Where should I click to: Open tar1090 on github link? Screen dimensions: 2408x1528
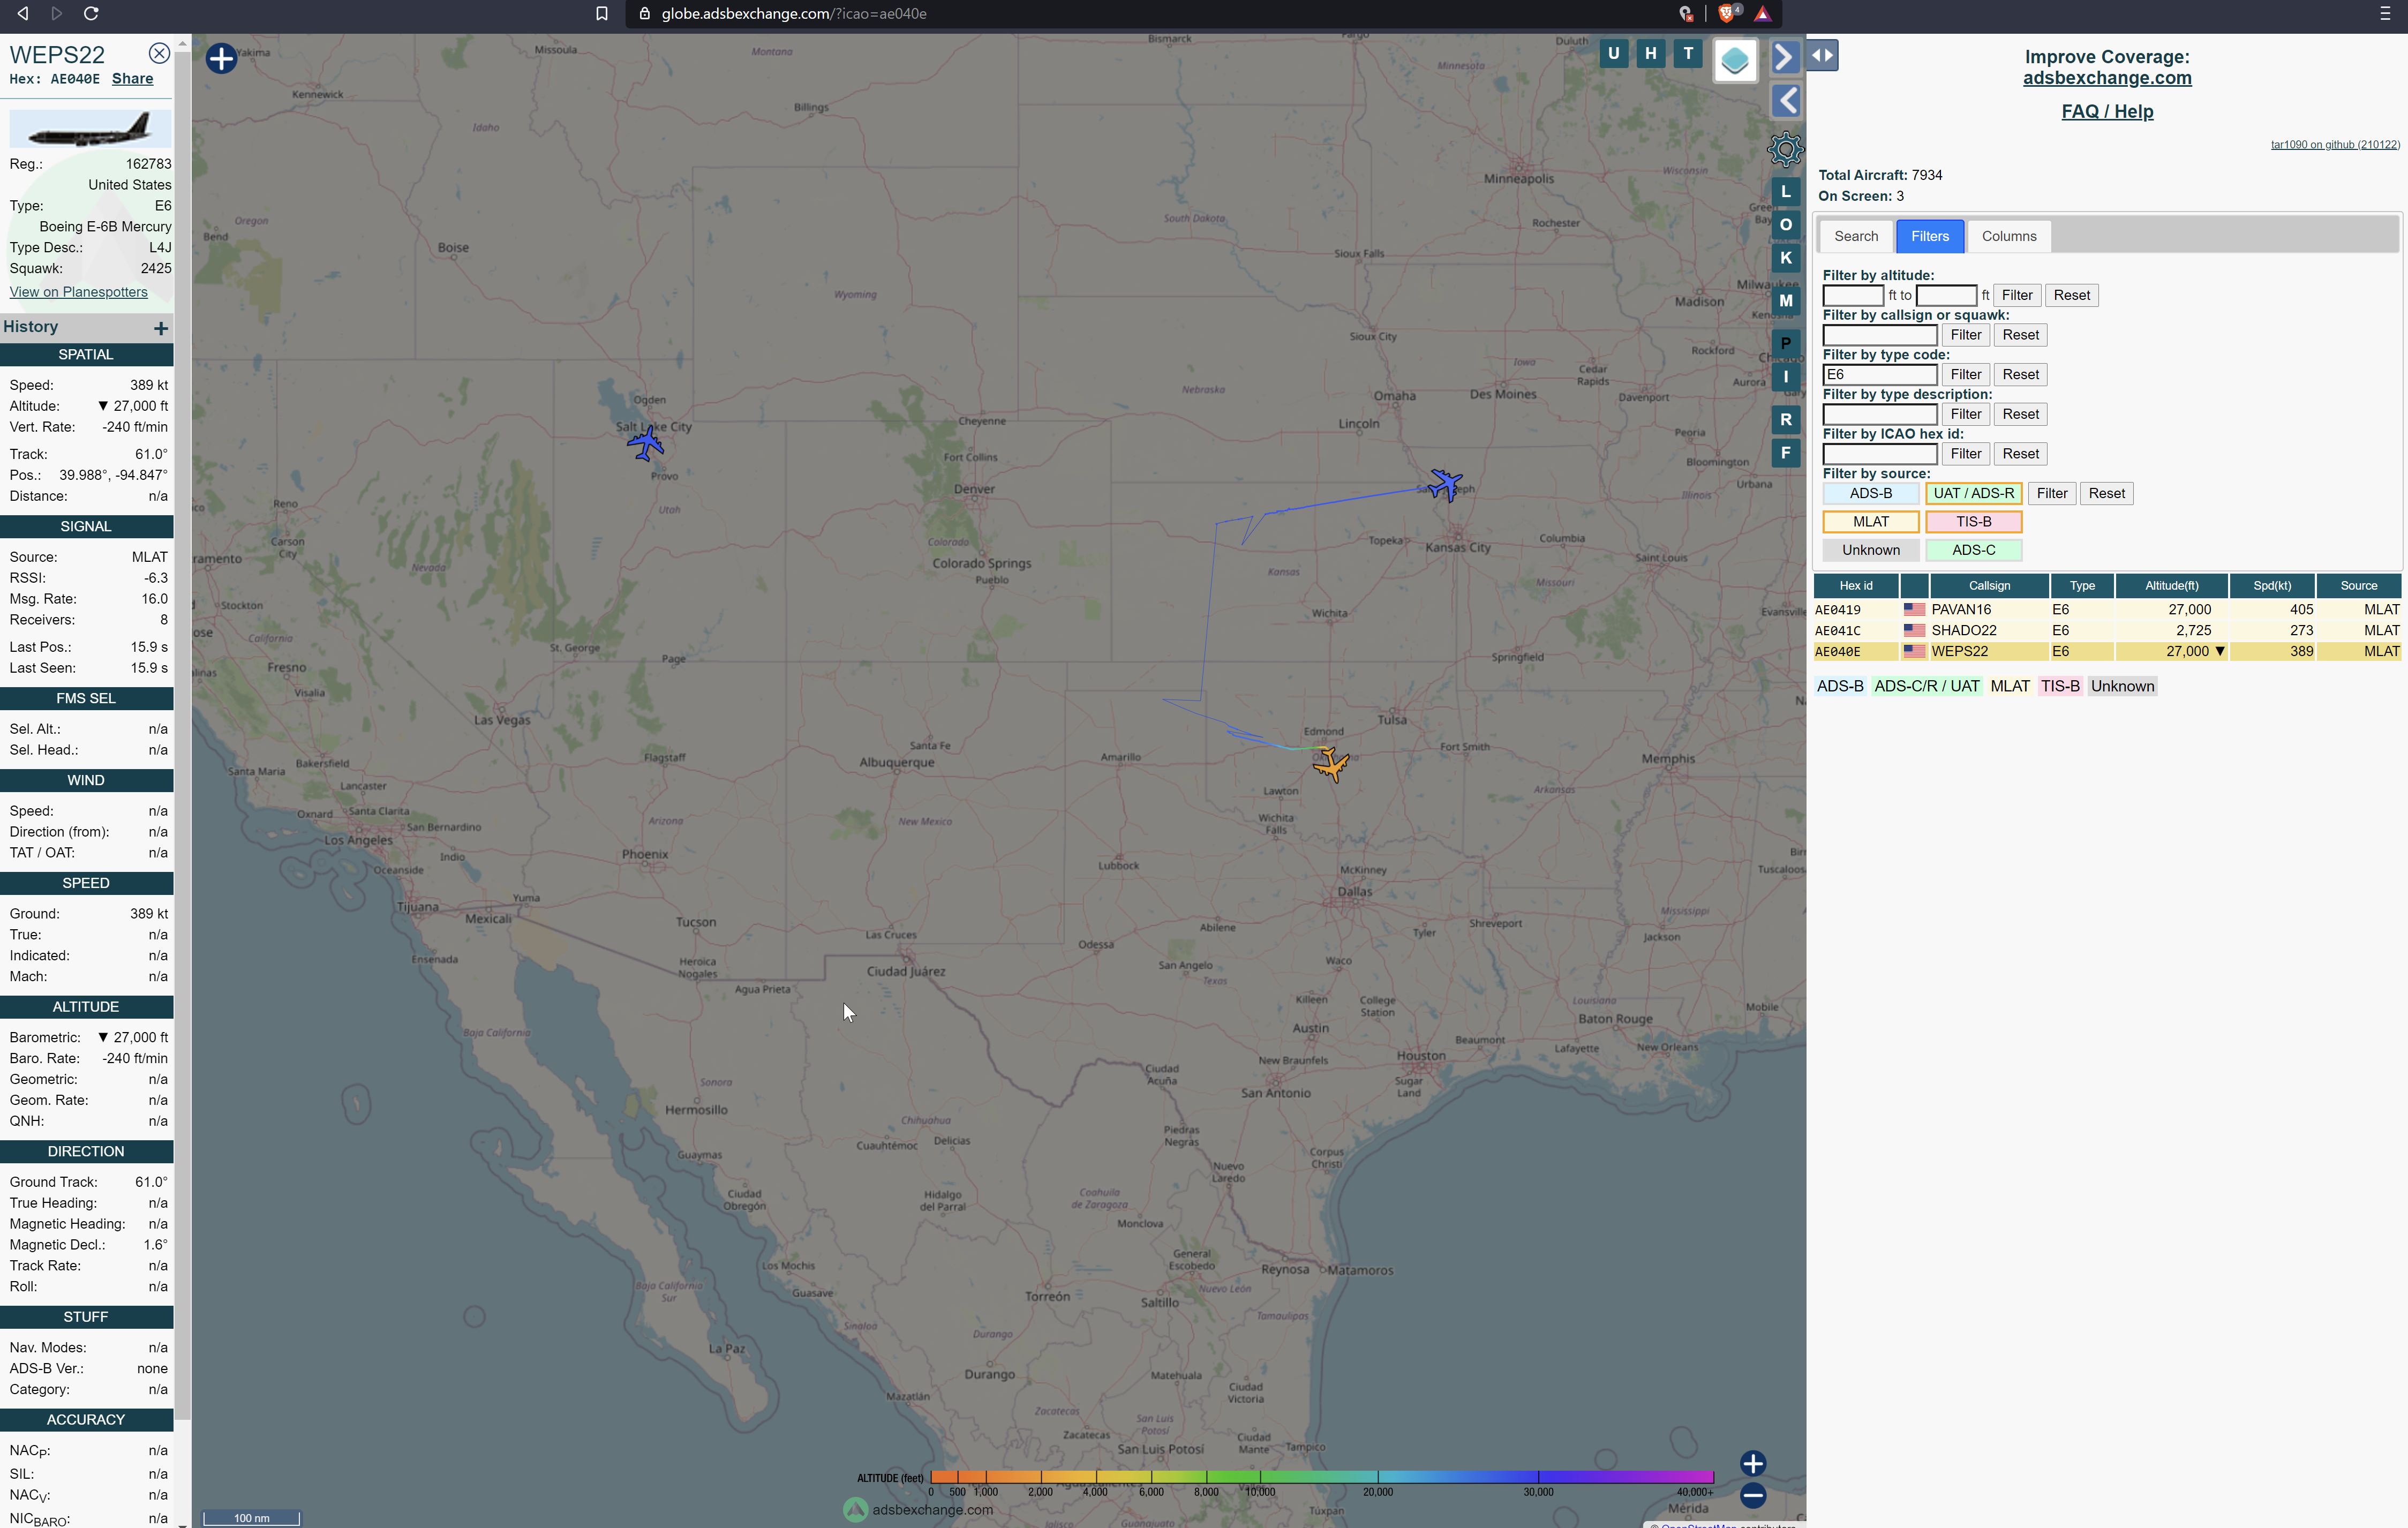pyautogui.click(x=2335, y=145)
